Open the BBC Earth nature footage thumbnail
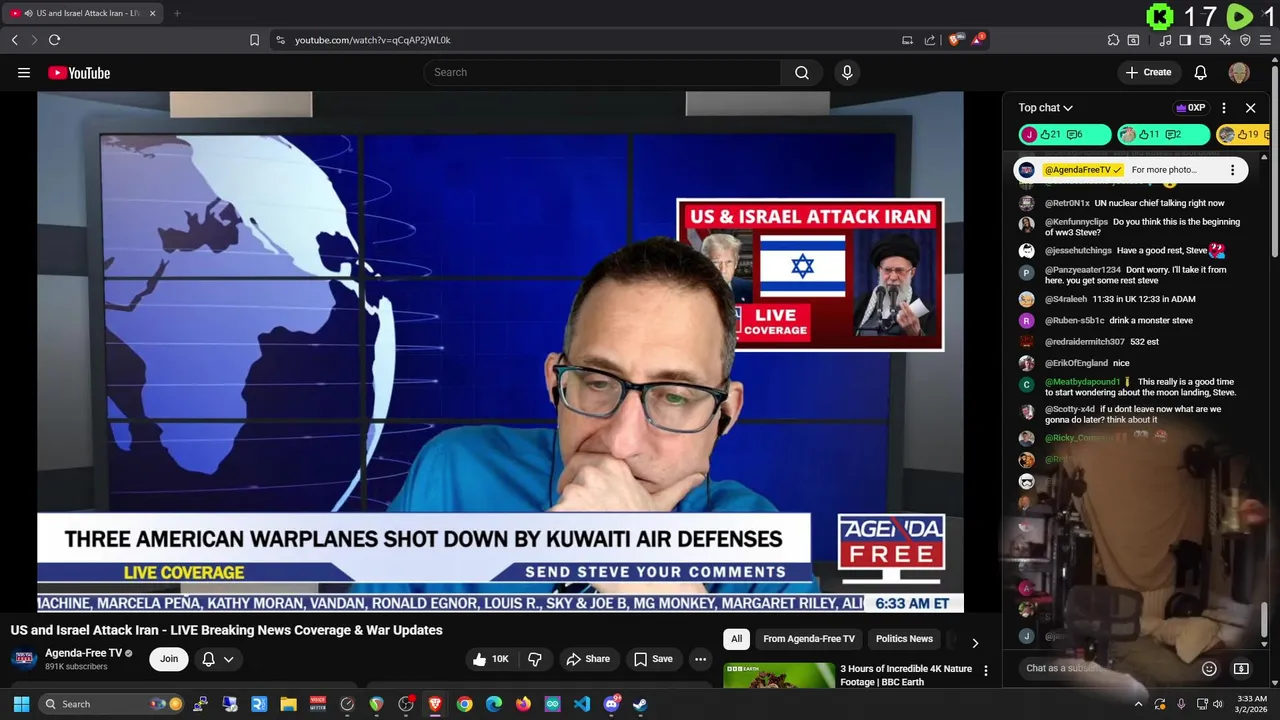Image resolution: width=1280 pixels, height=720 pixels. (779, 676)
